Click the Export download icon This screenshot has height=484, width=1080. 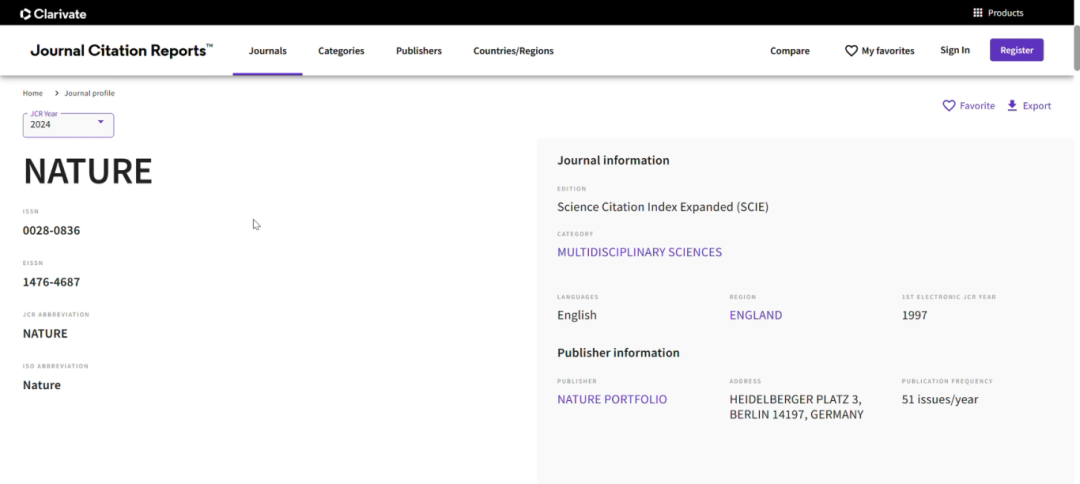click(1012, 105)
